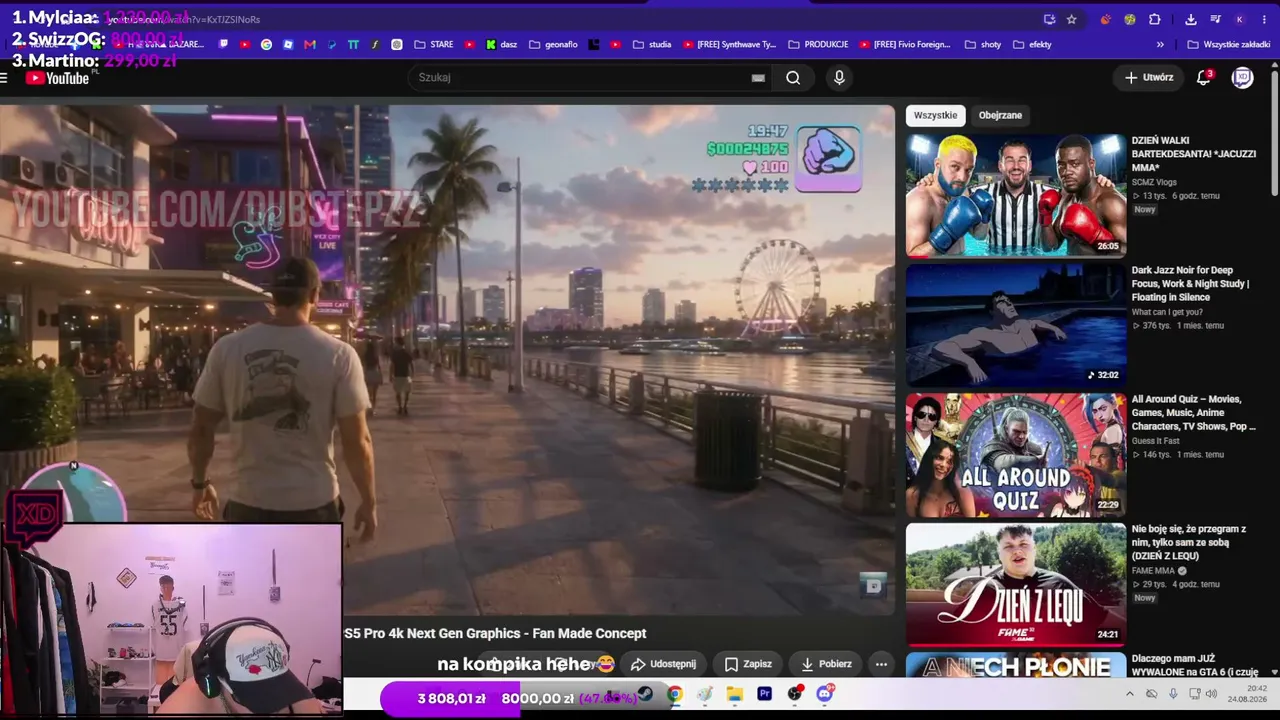Open the YouTube account avatar menu
The width and height of the screenshot is (1280, 720).
tap(1242, 77)
